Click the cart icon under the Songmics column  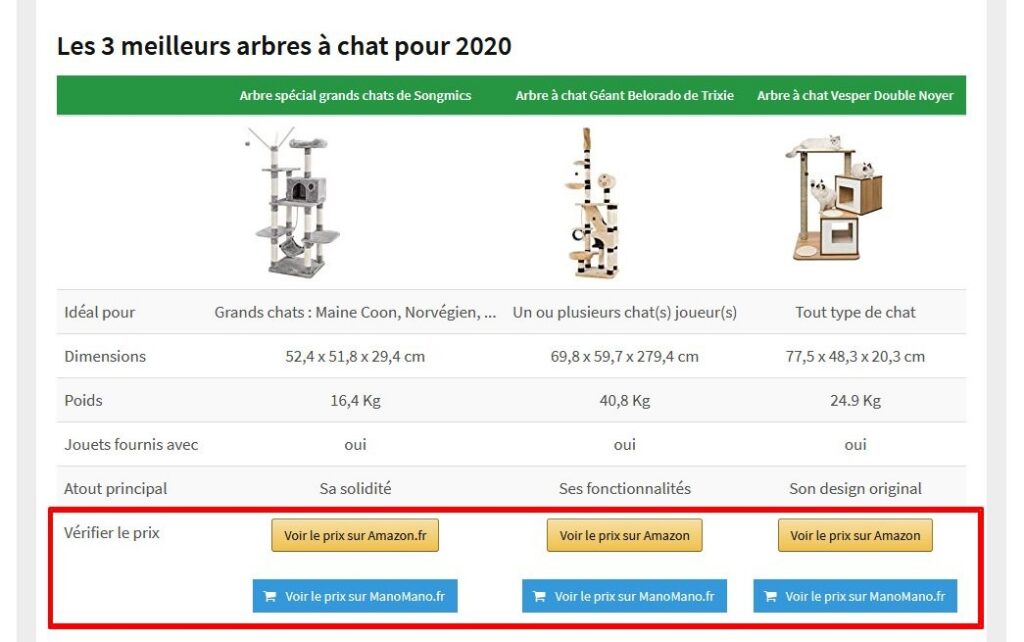pyautogui.click(x=270, y=597)
